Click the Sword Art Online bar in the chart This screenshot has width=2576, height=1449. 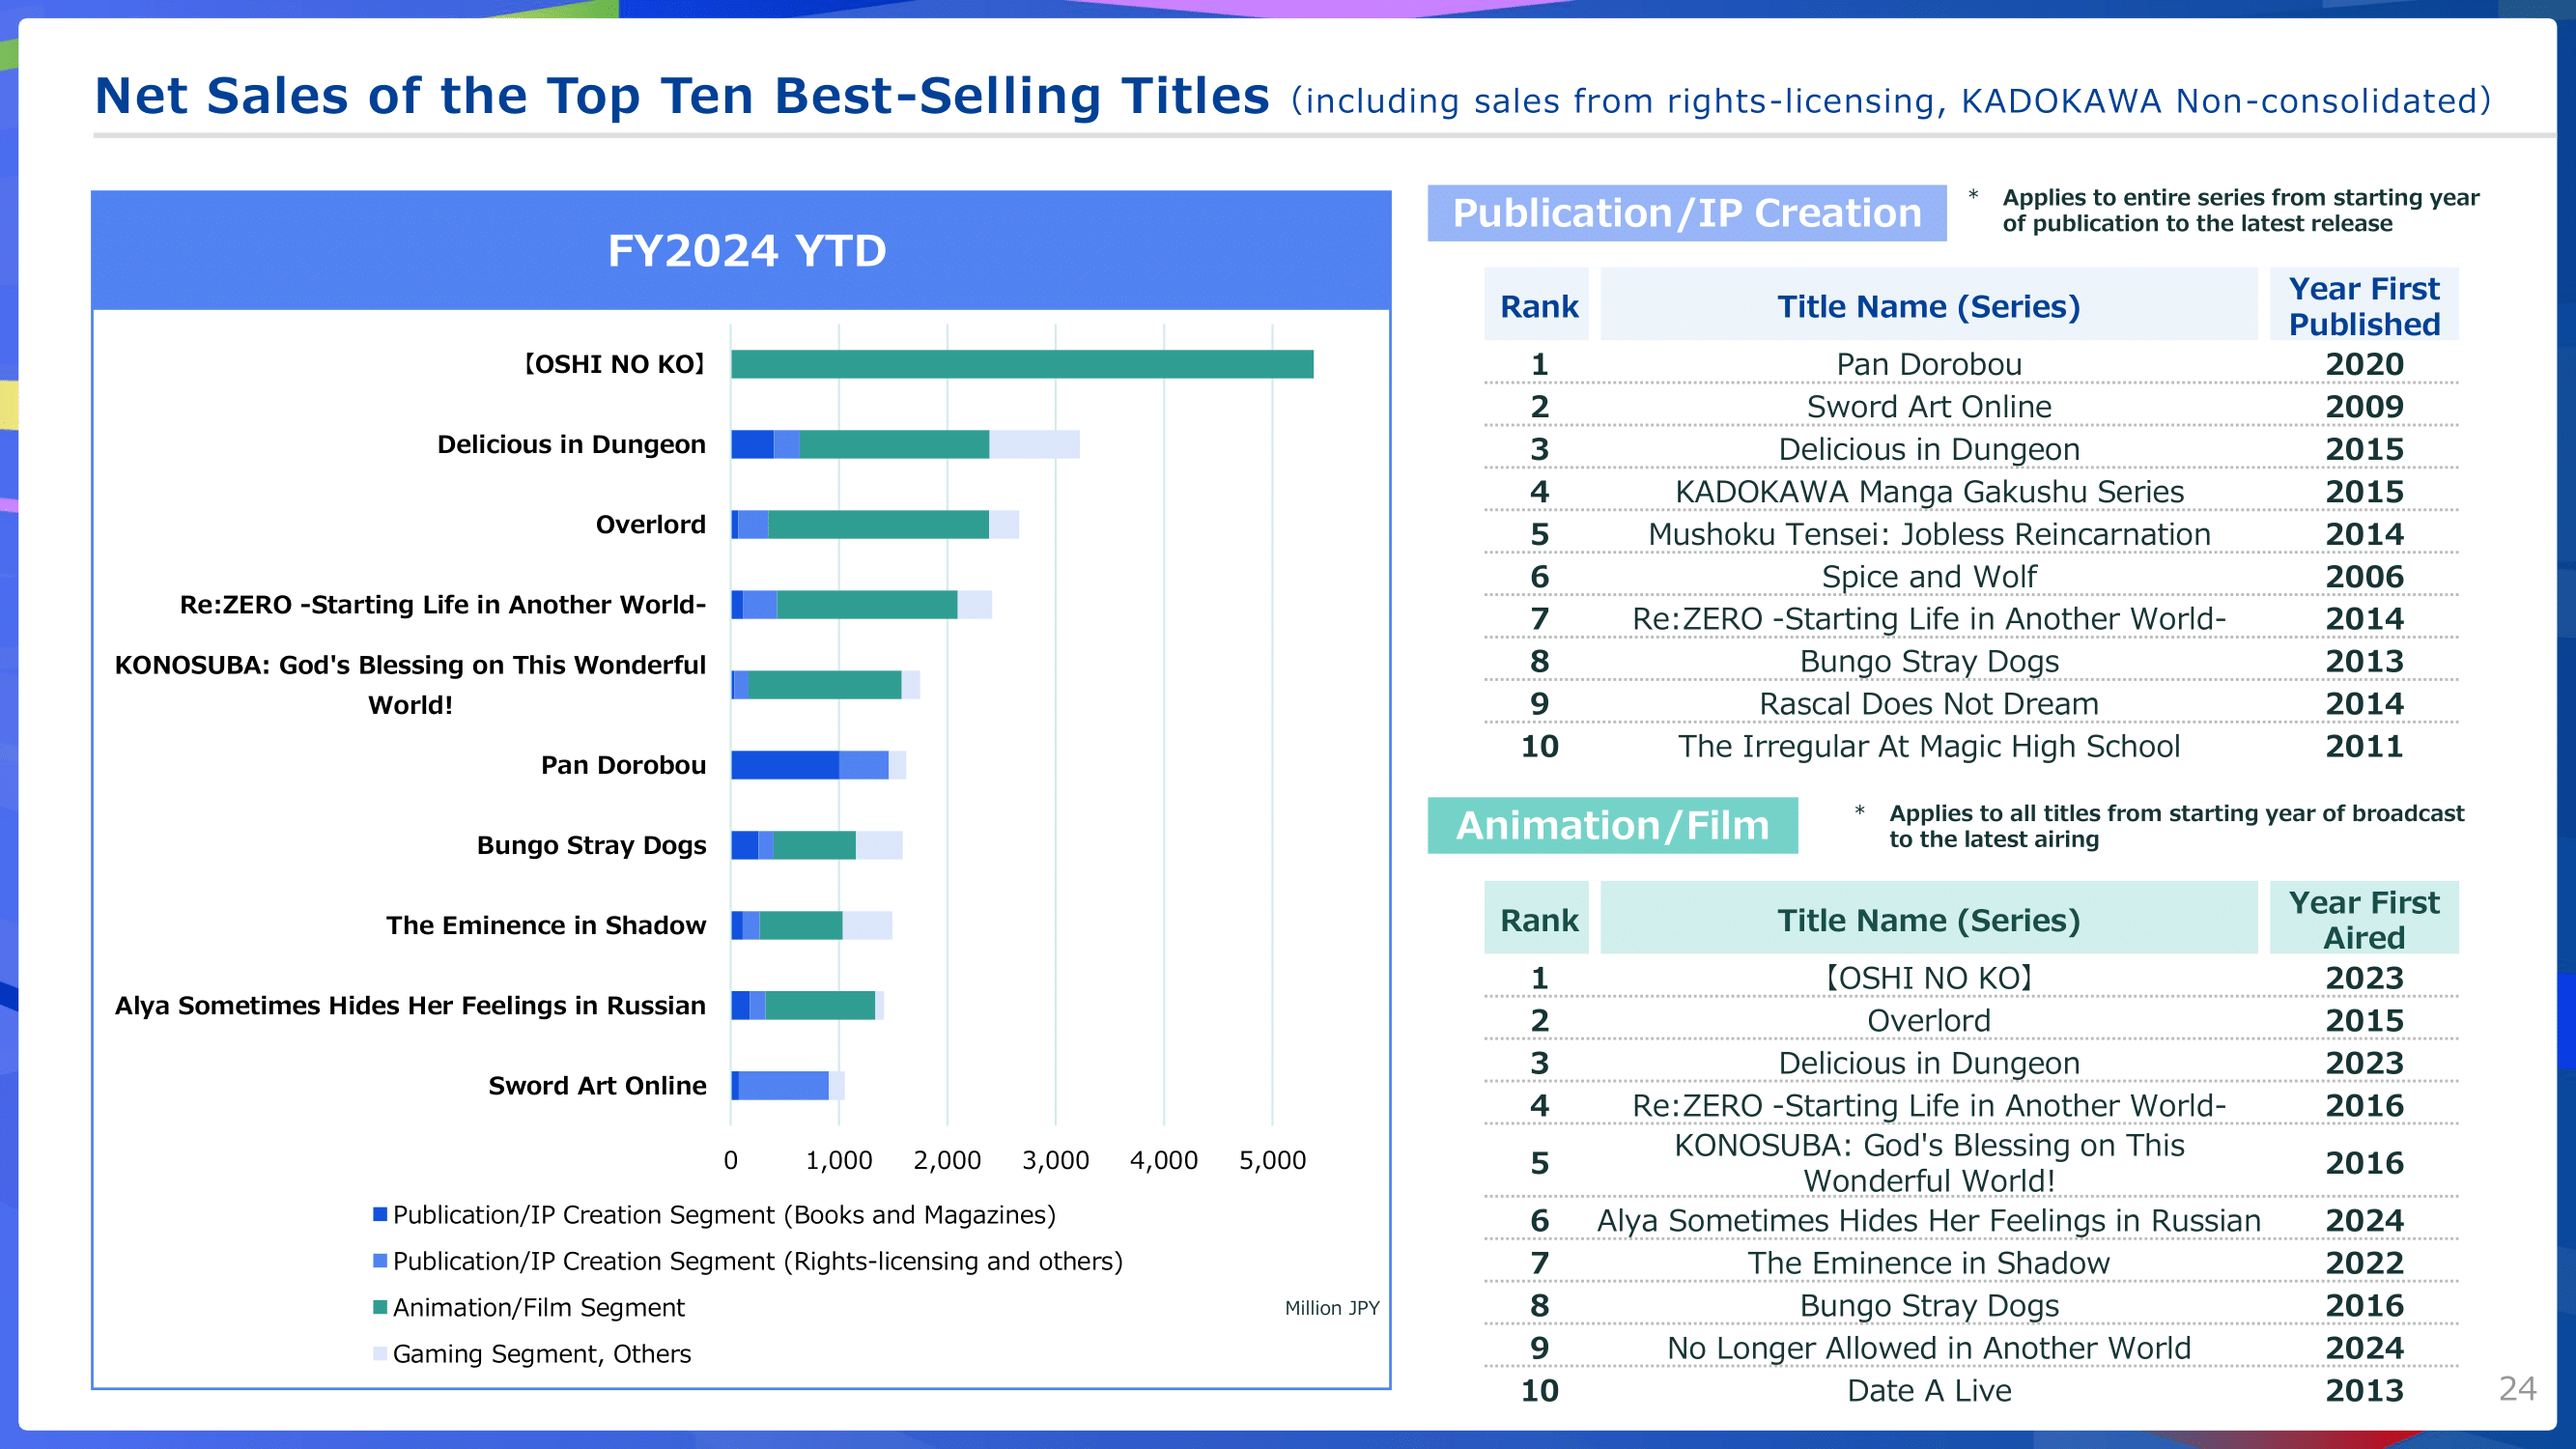782,1085
